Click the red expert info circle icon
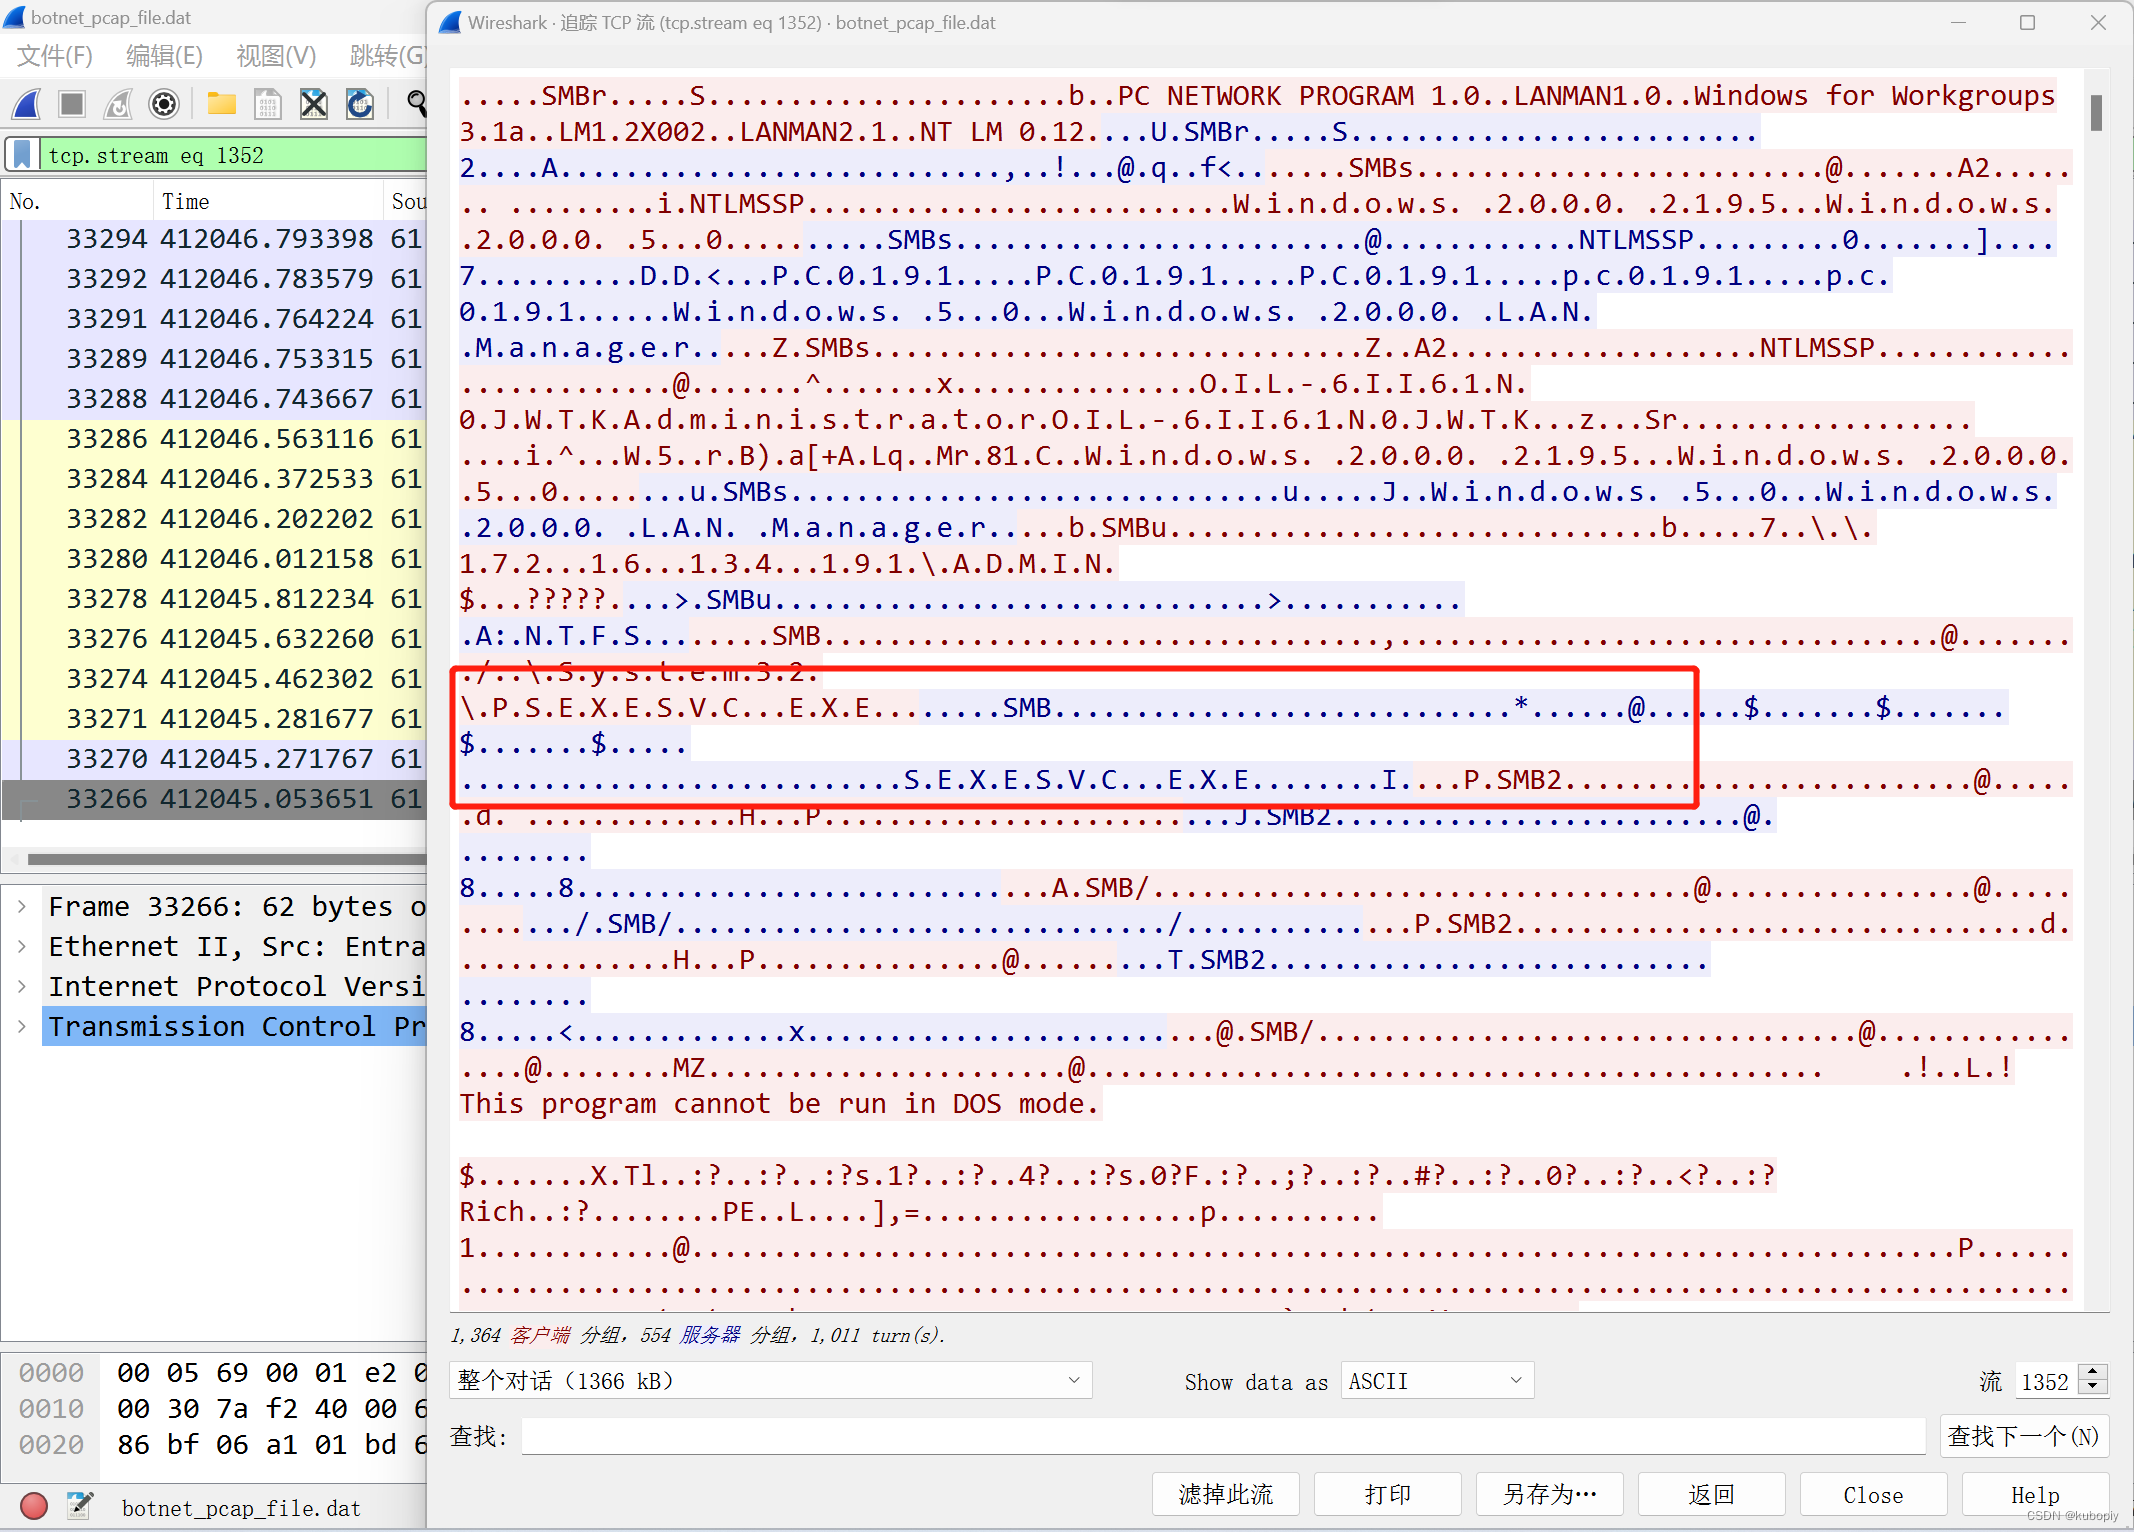Image resolution: width=2134 pixels, height=1532 pixels. (x=34, y=1506)
